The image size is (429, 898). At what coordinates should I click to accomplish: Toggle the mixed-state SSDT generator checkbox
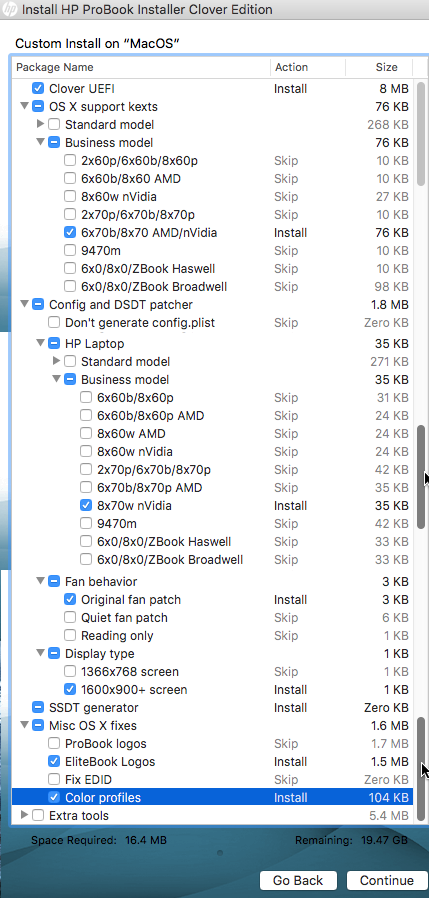(x=38, y=708)
